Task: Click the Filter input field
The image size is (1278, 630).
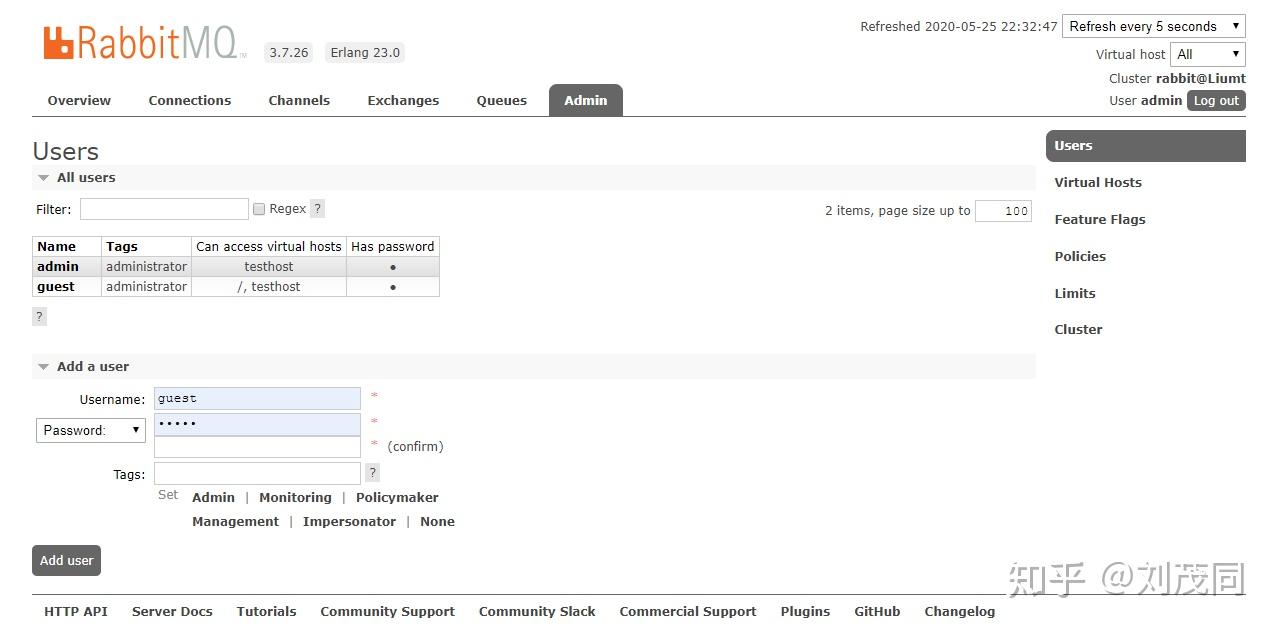Action: (x=164, y=209)
